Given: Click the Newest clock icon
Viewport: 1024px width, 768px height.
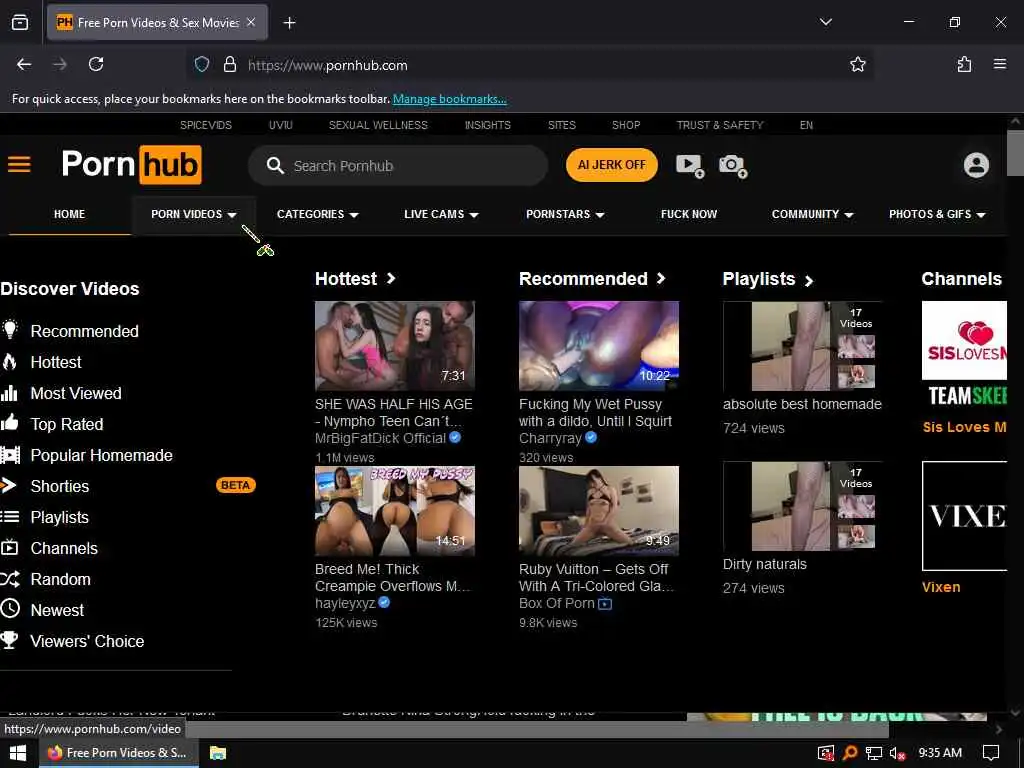Looking at the screenshot, I should point(10,609).
